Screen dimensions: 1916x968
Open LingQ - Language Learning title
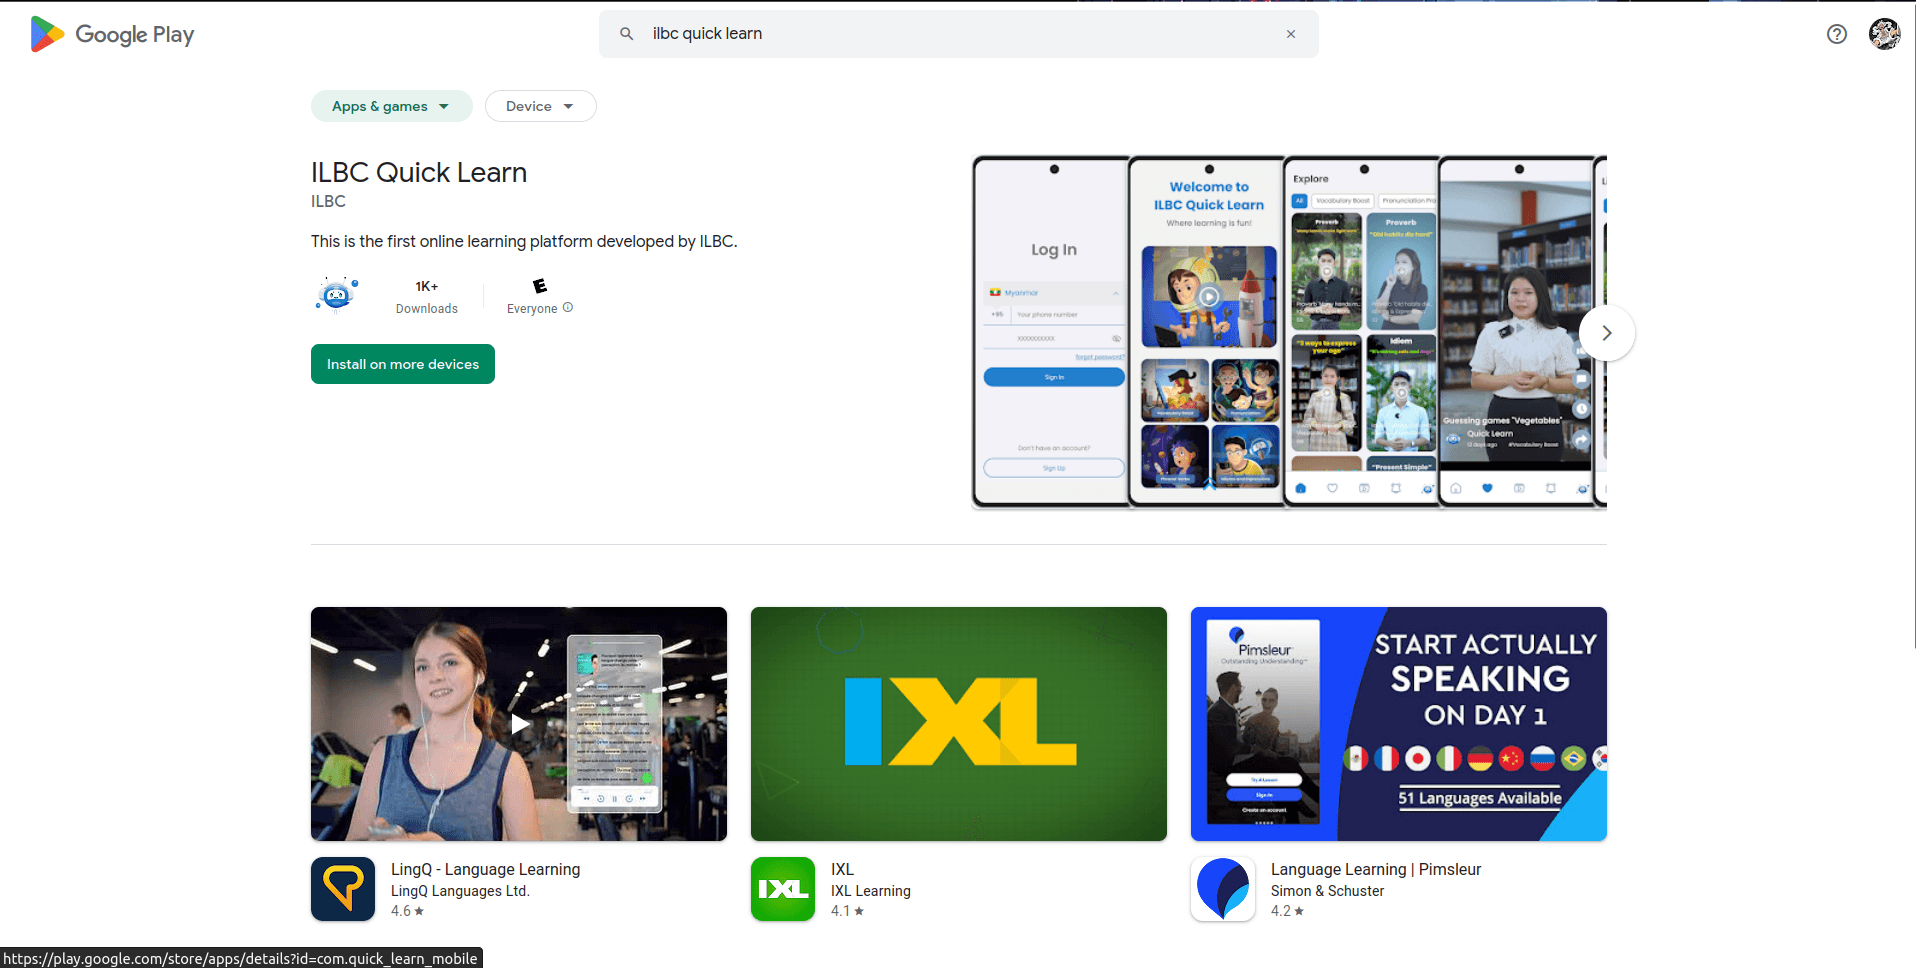pyautogui.click(x=485, y=869)
